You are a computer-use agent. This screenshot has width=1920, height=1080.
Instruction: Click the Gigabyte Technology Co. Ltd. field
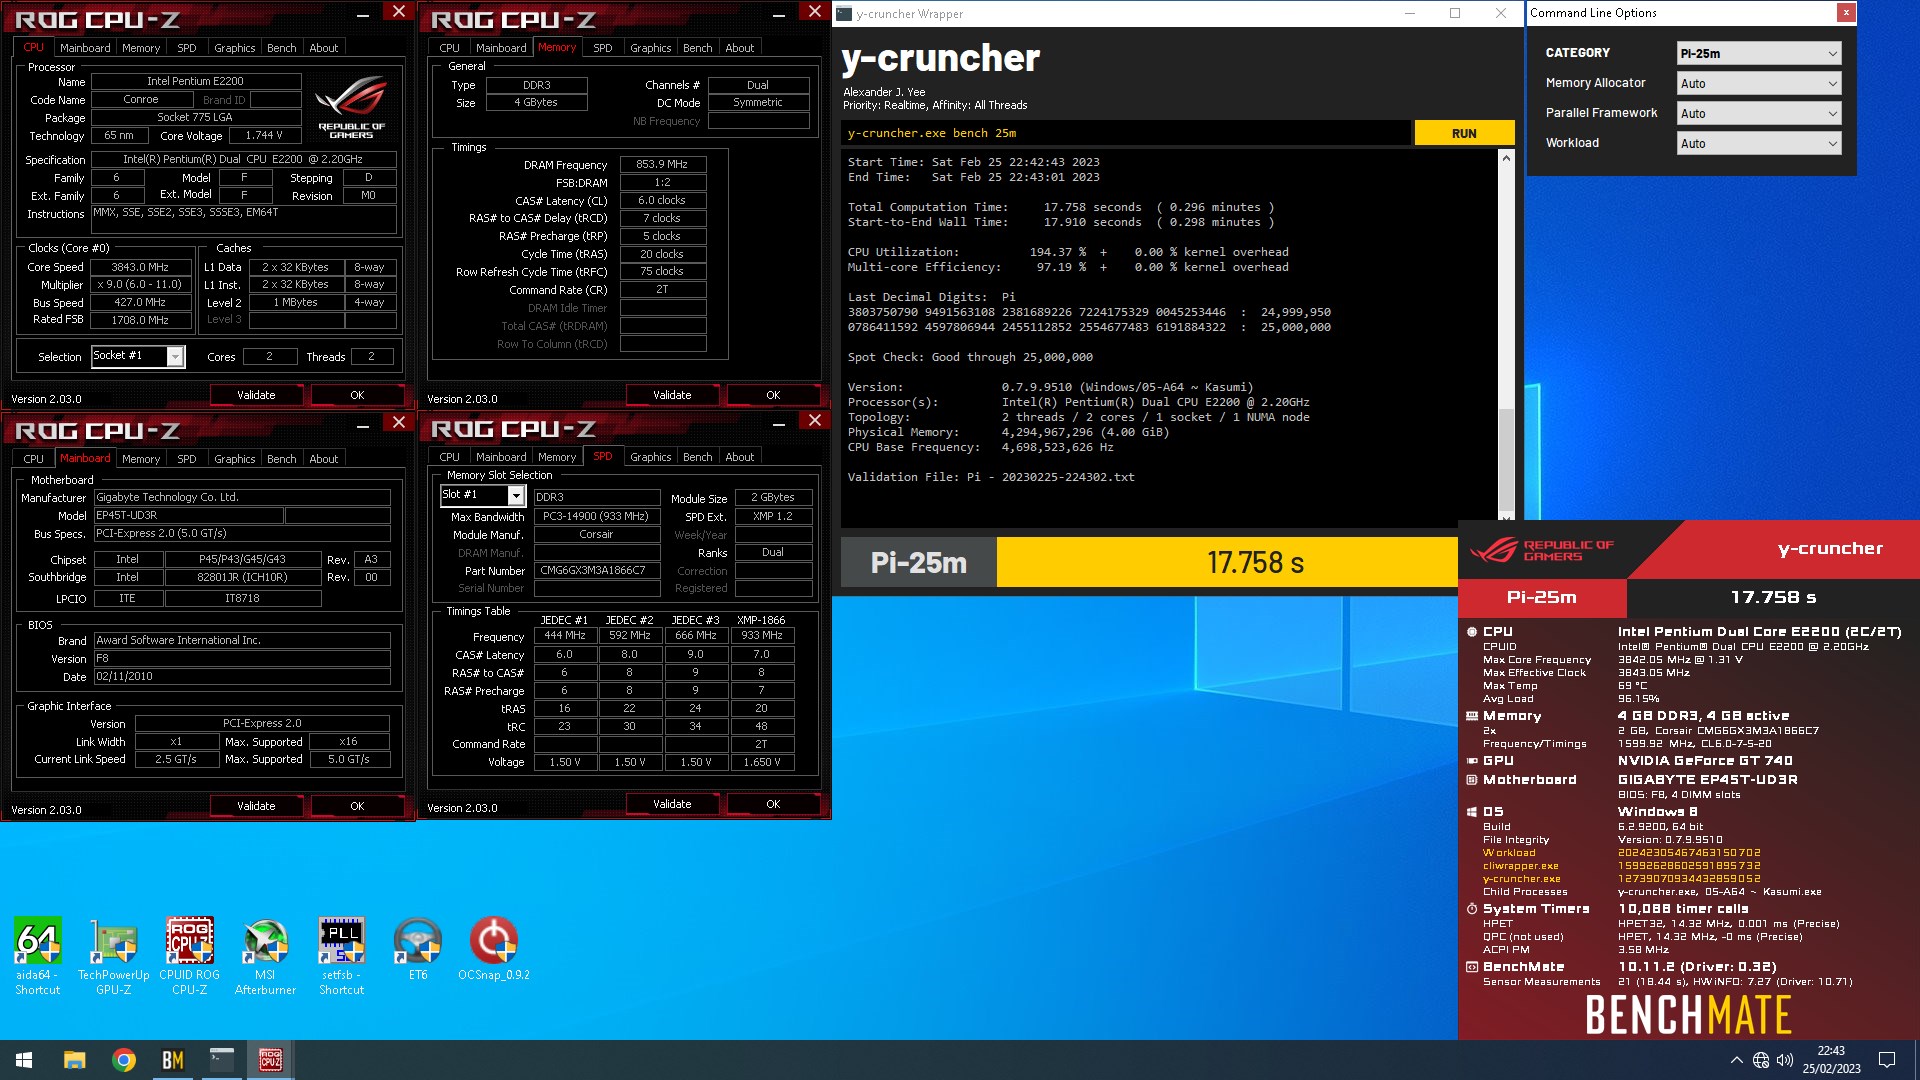pos(242,497)
